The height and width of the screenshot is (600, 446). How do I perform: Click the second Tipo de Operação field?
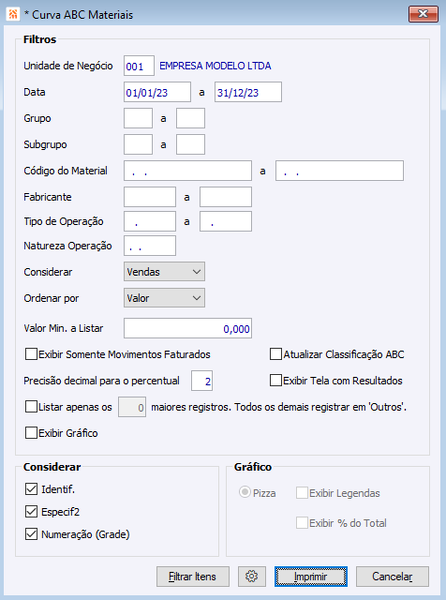tap(226, 221)
